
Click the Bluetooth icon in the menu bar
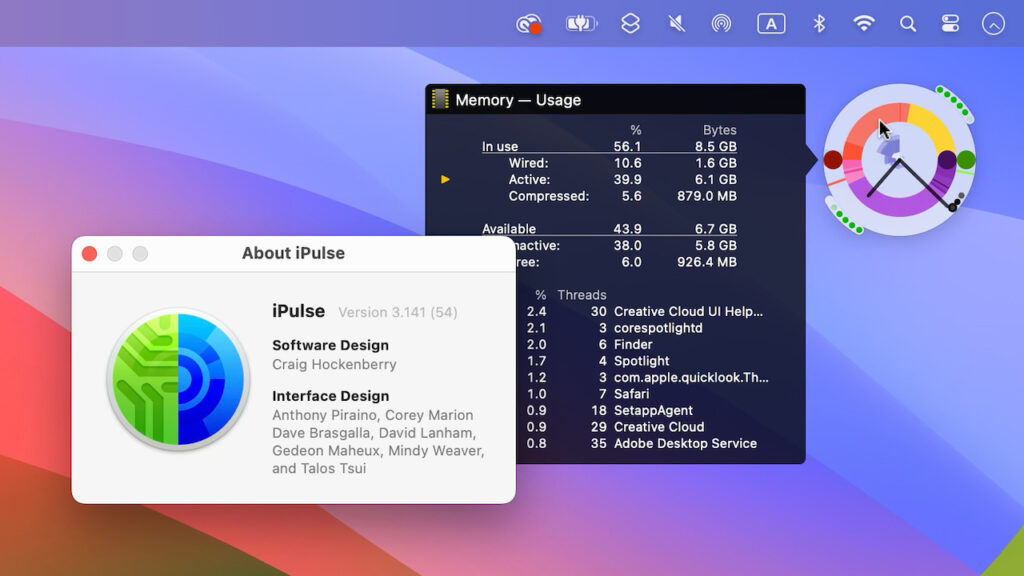[818, 23]
